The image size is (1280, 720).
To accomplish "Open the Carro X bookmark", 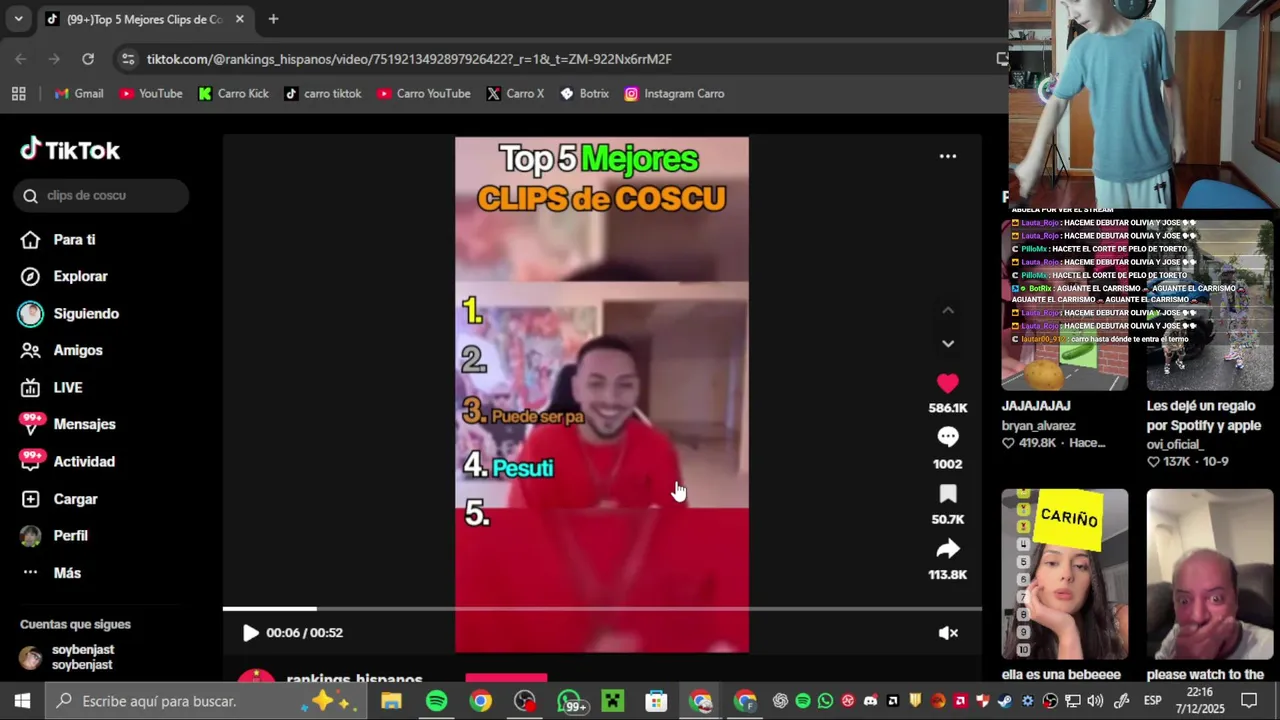I will [515, 93].
